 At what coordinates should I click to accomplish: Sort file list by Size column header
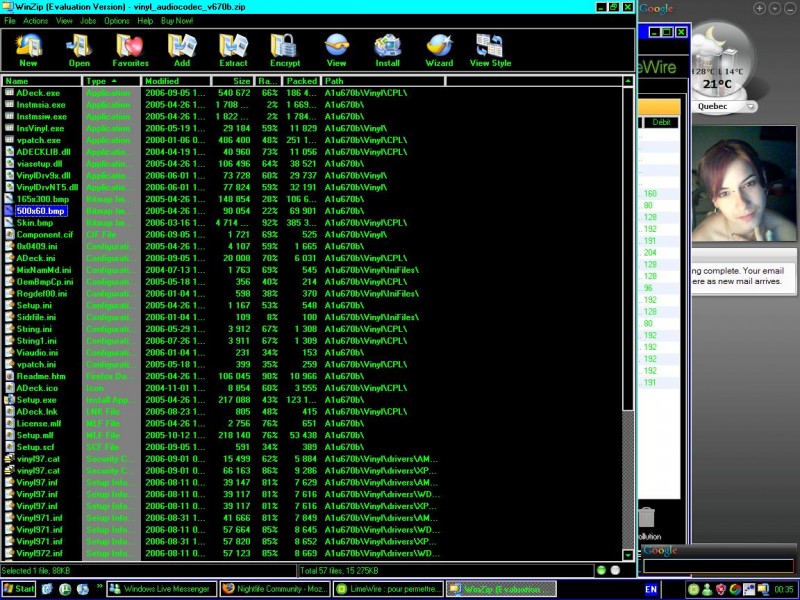tap(233, 81)
